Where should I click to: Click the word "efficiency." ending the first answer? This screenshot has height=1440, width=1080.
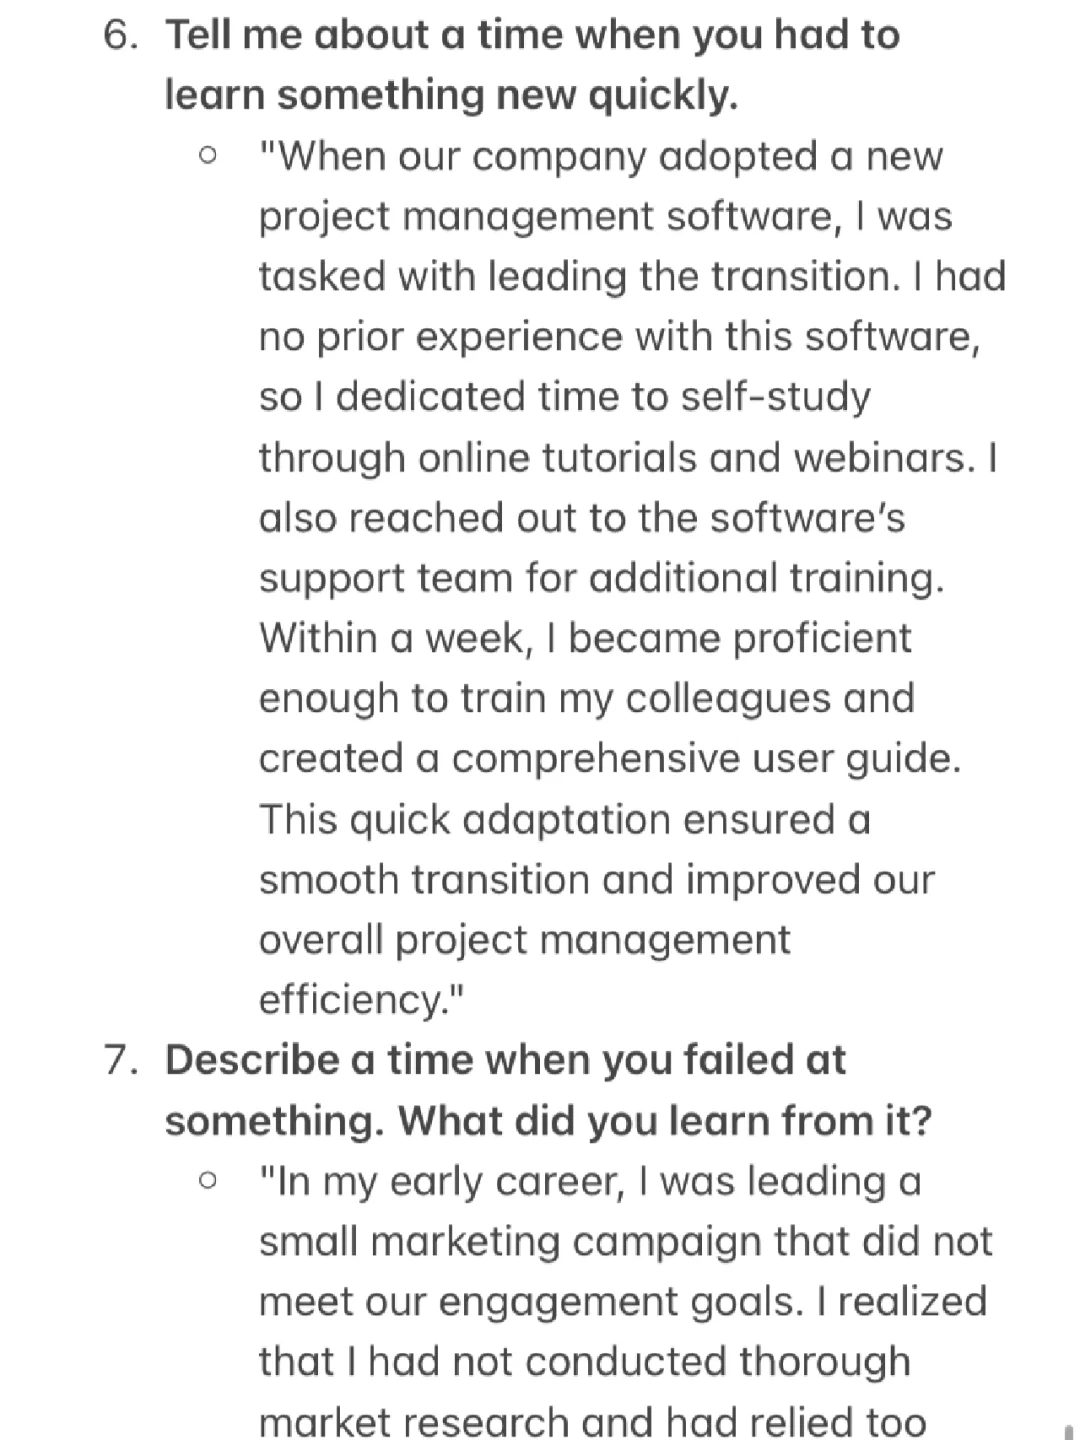[x=362, y=1000]
